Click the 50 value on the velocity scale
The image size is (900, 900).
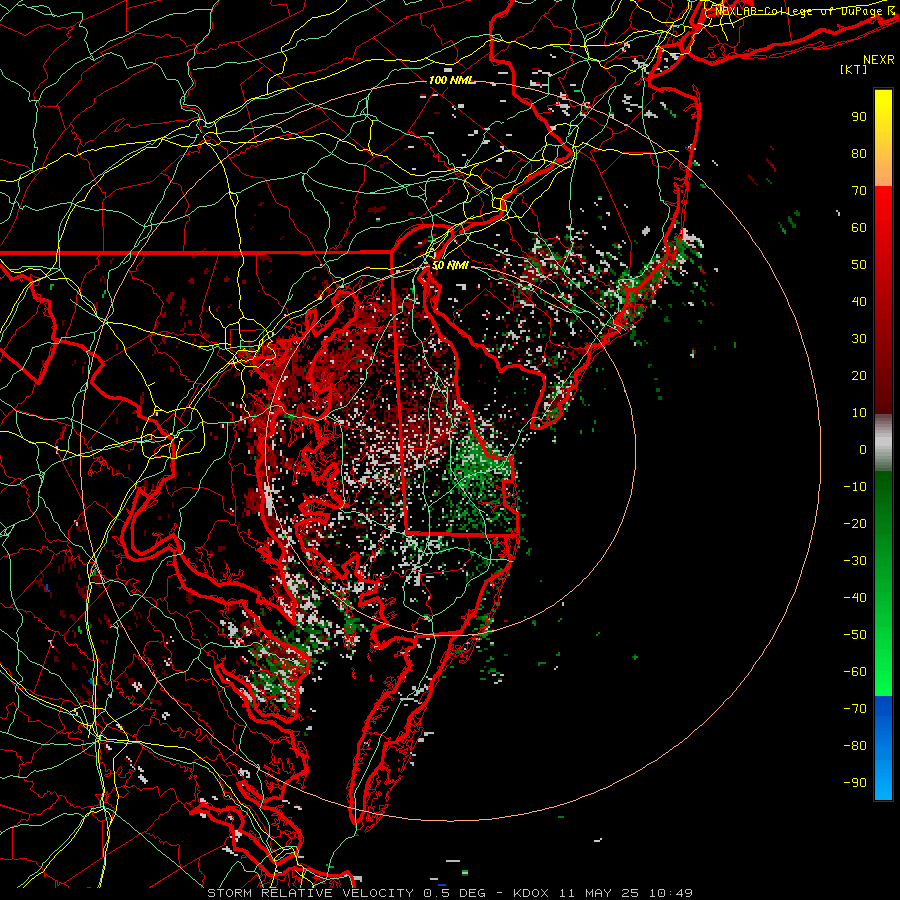click(x=859, y=265)
